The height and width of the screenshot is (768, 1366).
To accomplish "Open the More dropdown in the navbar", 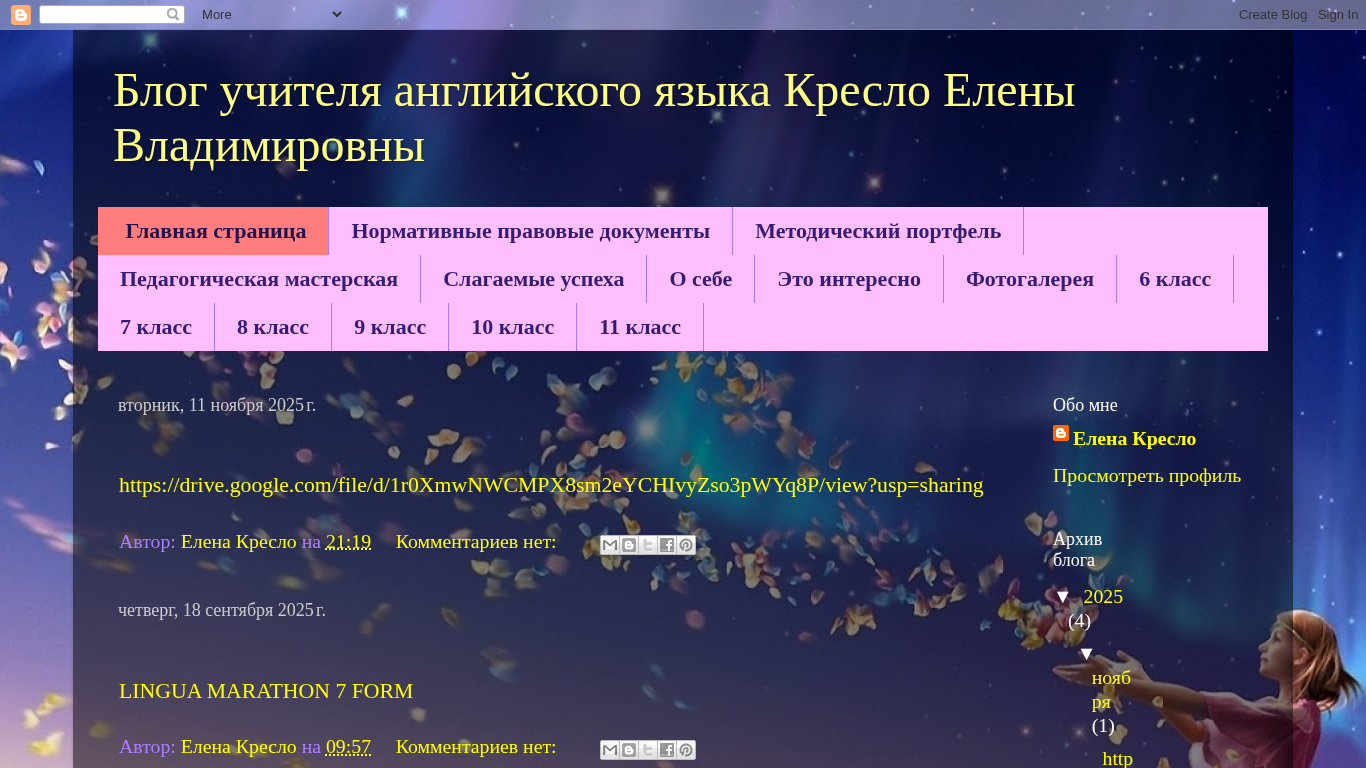I will (x=271, y=14).
